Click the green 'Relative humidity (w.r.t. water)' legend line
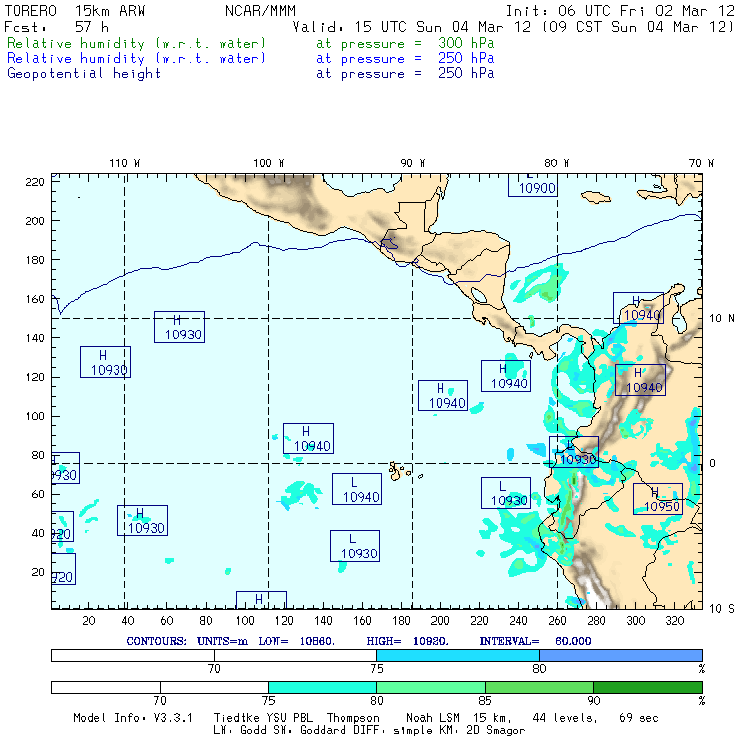The height and width of the screenshot is (740, 740). pos(136,43)
